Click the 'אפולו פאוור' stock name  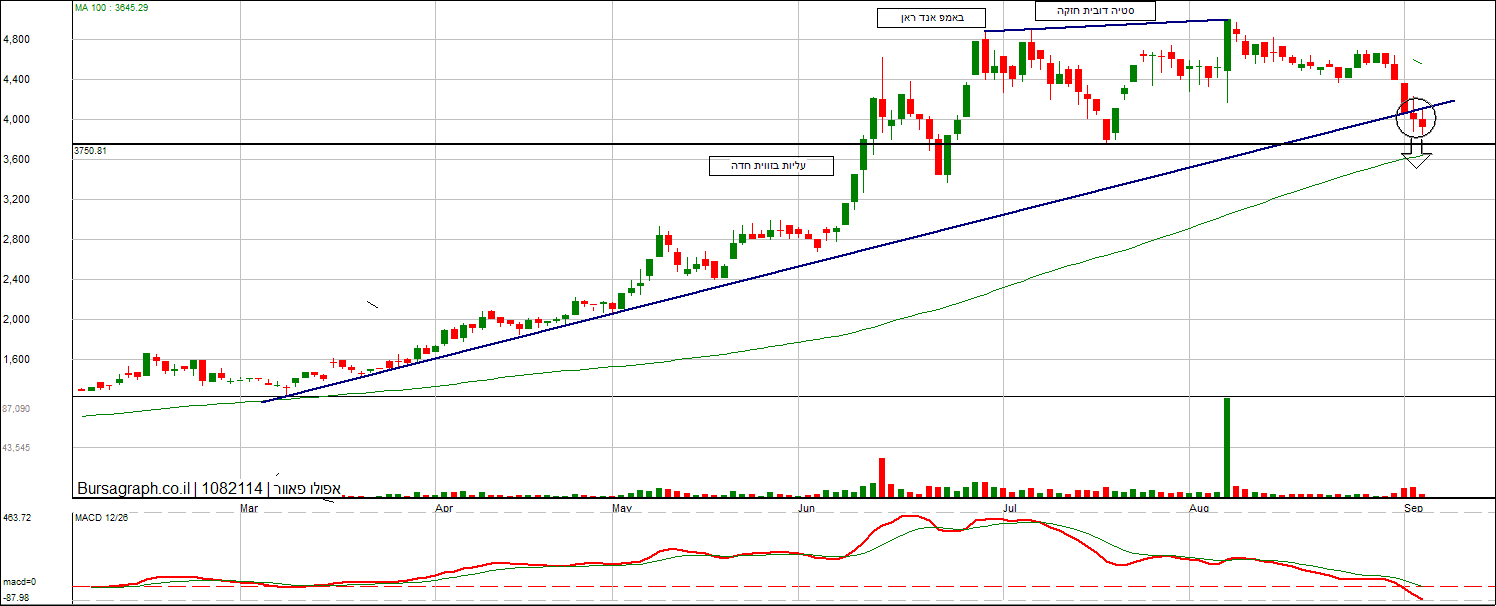click(307, 489)
